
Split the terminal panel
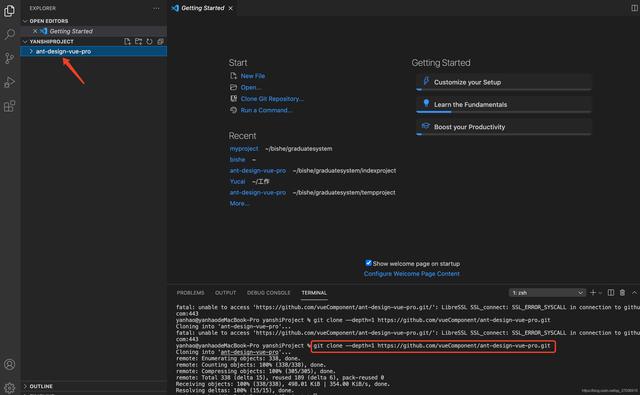coord(611,293)
